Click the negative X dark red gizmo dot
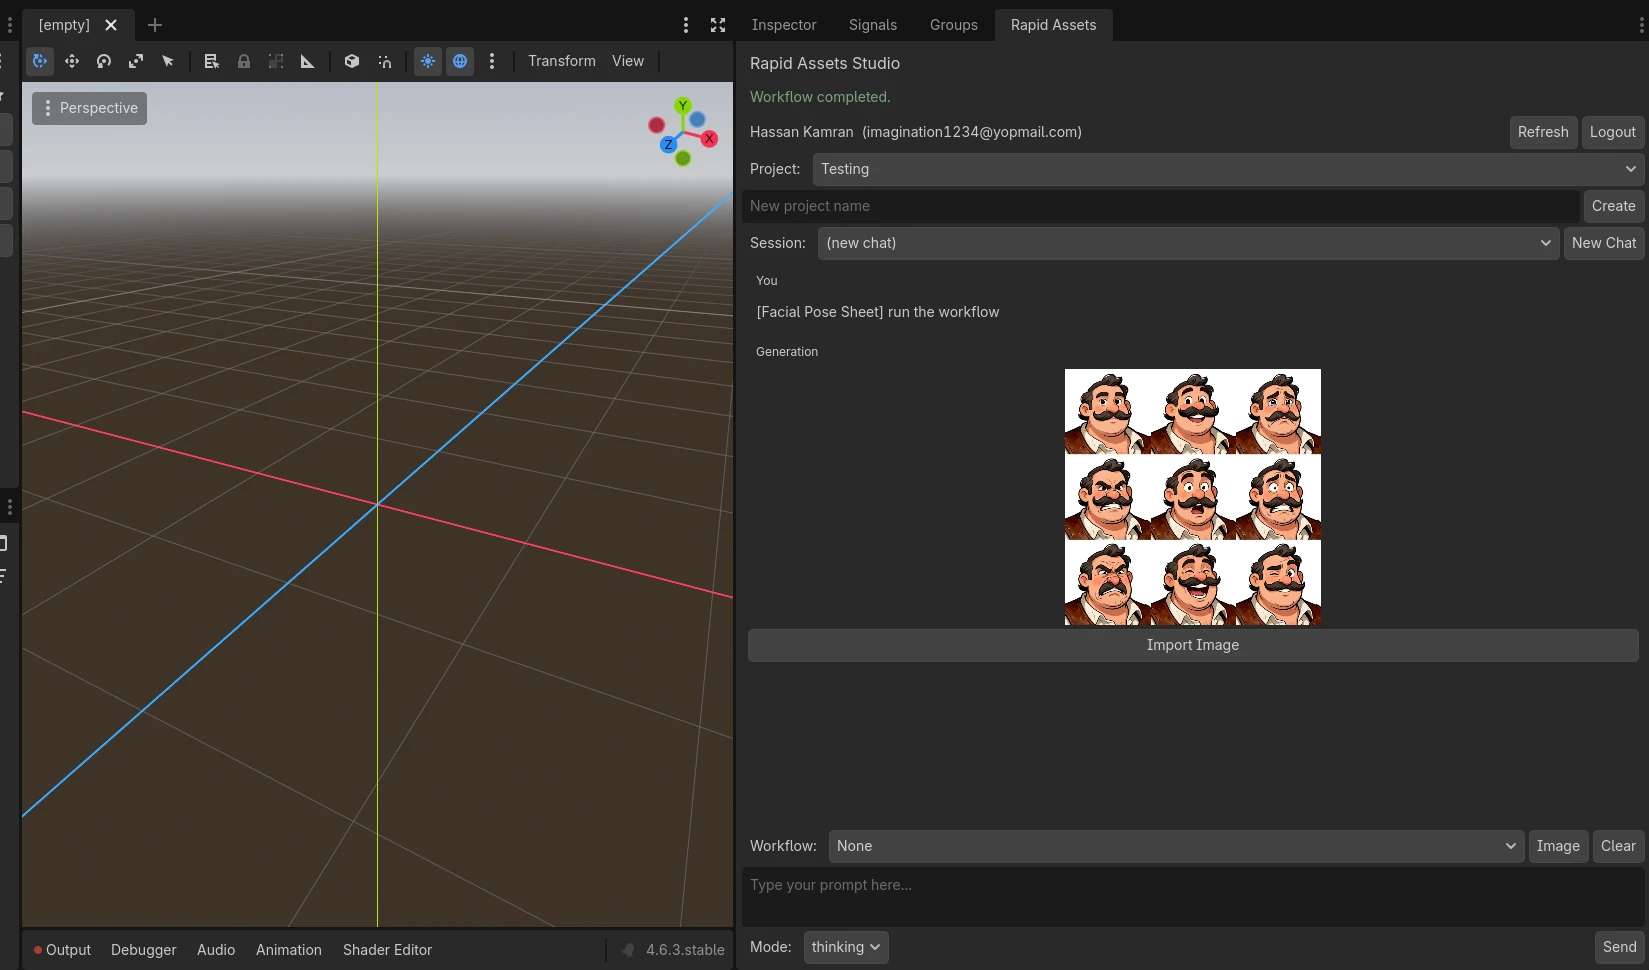 point(656,125)
